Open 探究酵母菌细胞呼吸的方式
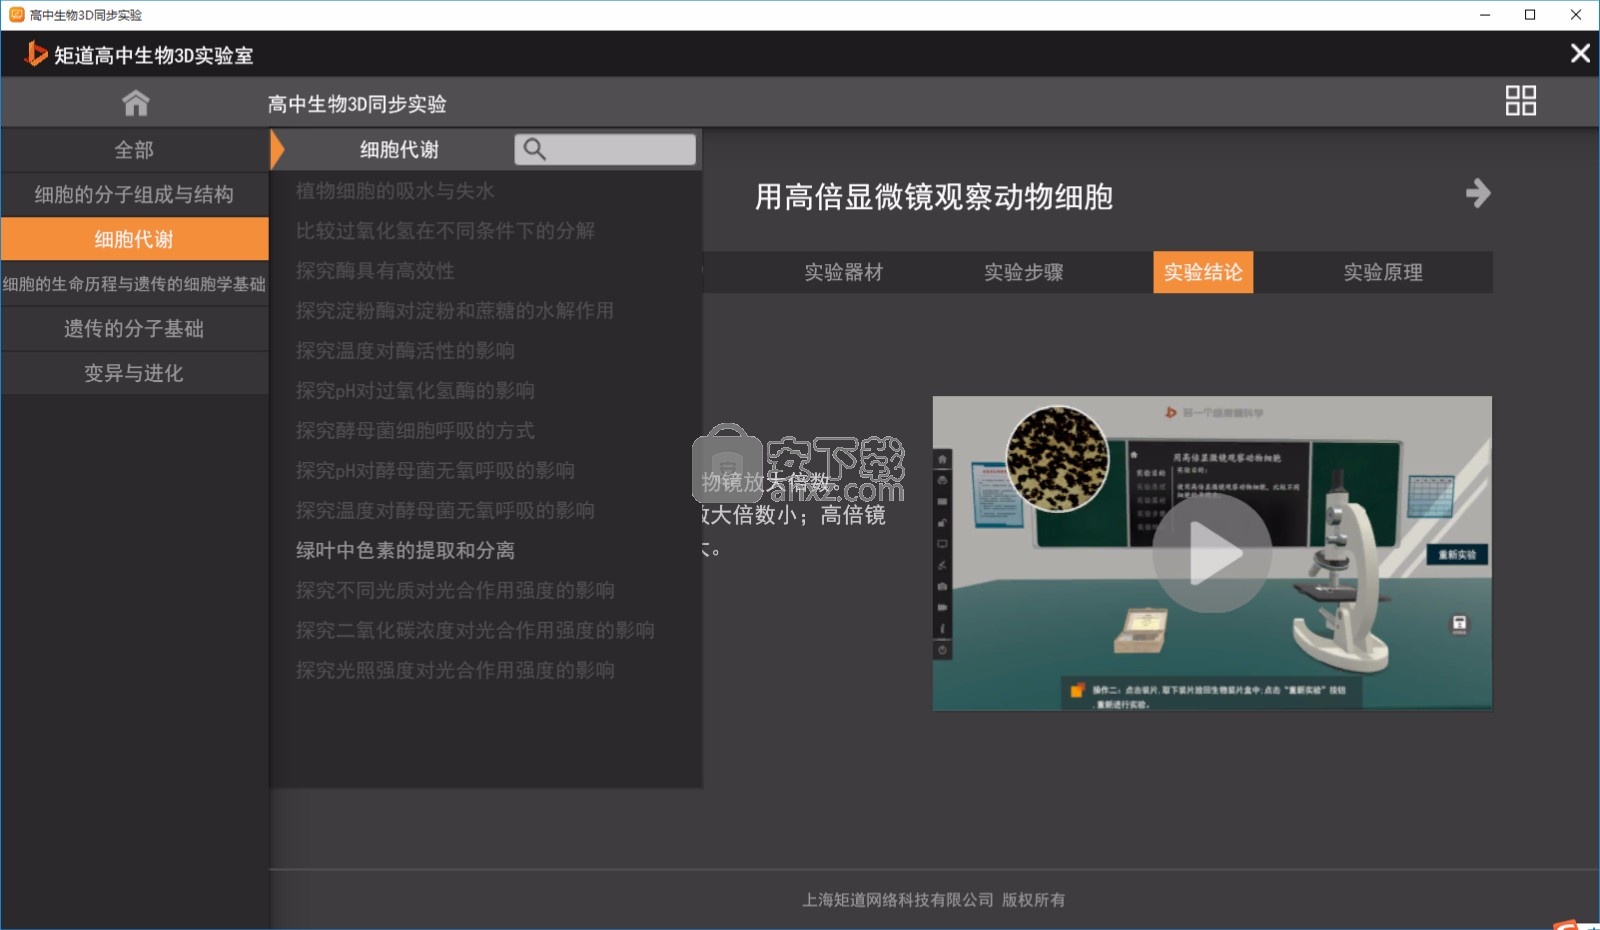 tap(415, 431)
